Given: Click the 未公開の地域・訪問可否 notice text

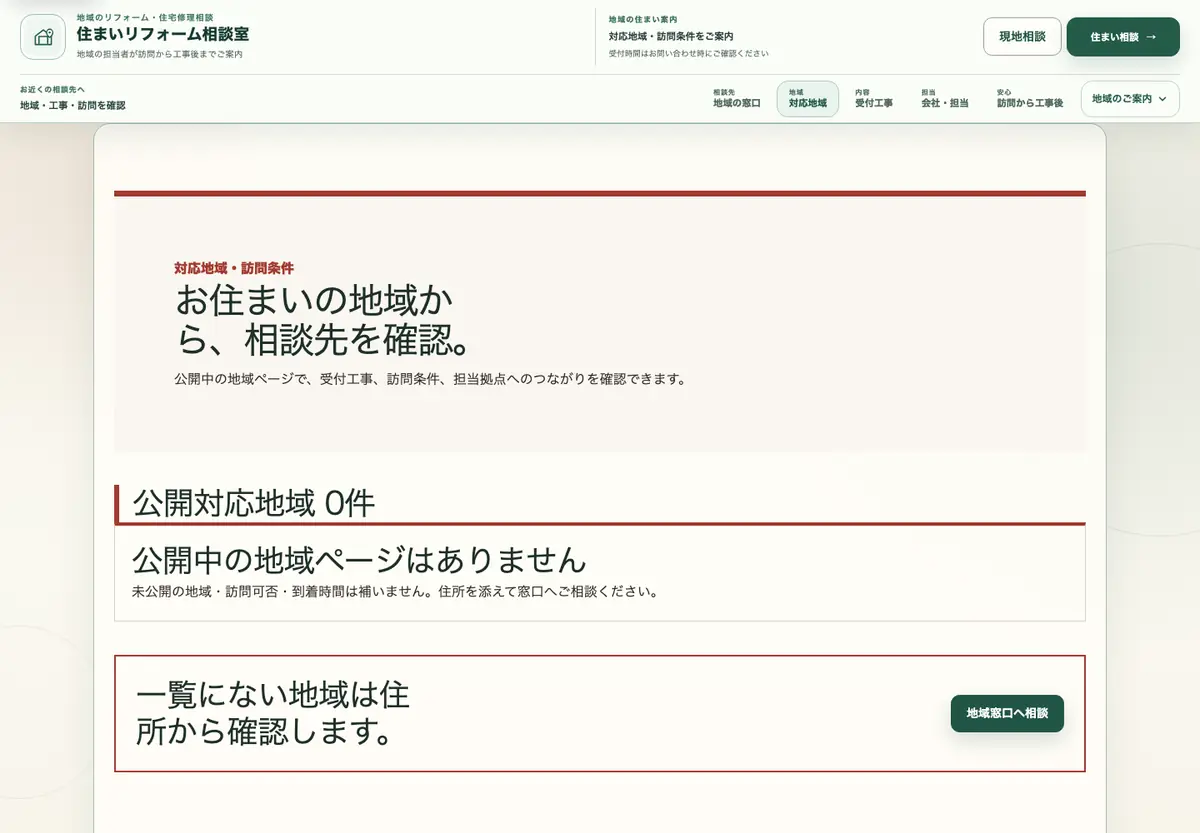Looking at the screenshot, I should [395, 591].
